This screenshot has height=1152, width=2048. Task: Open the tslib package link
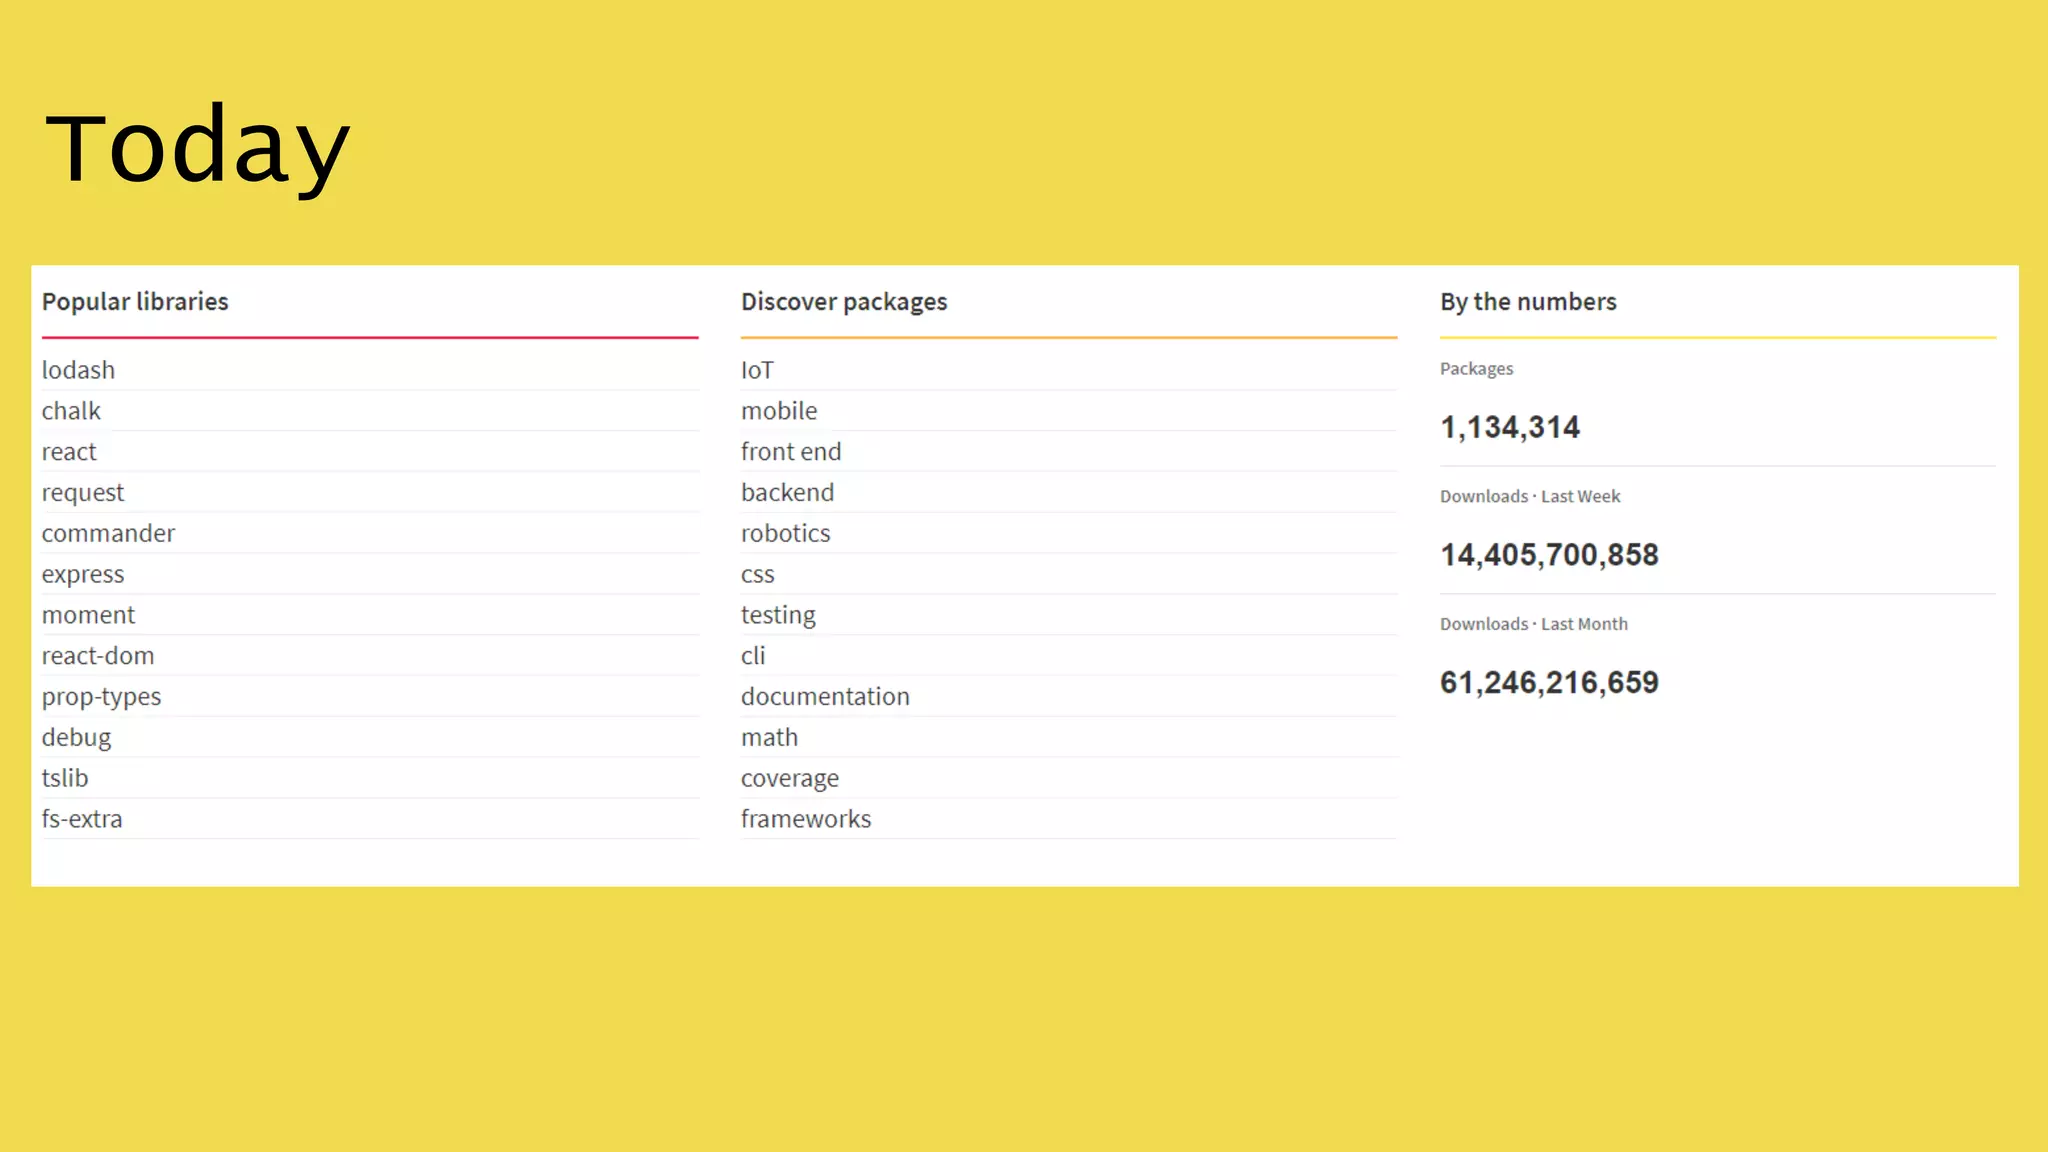click(65, 778)
